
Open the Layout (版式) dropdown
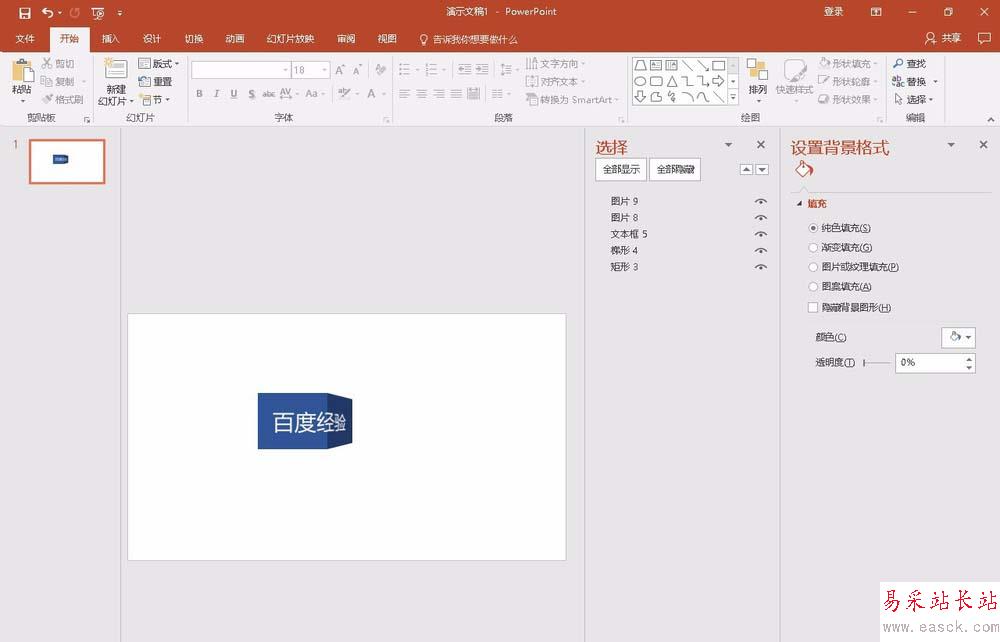coord(160,64)
